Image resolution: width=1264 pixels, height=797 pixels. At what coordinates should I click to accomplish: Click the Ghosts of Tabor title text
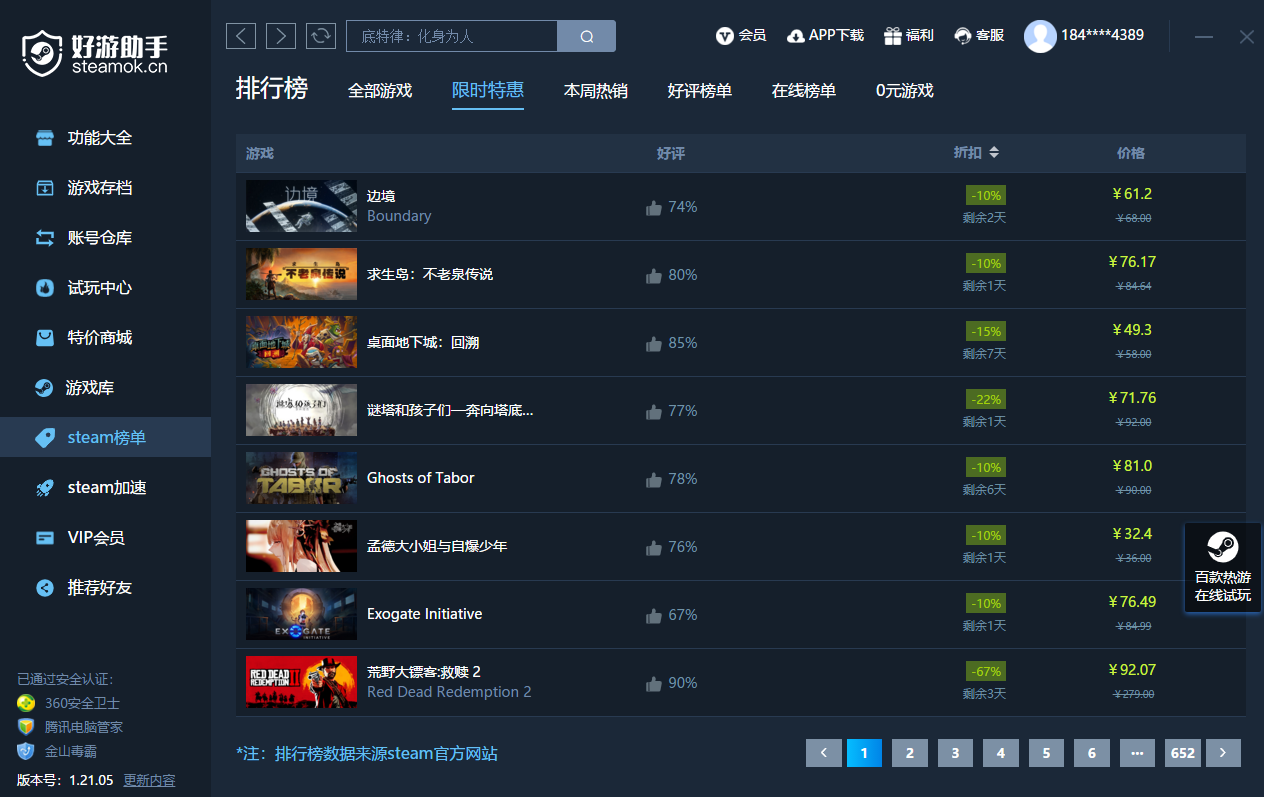tap(421, 478)
